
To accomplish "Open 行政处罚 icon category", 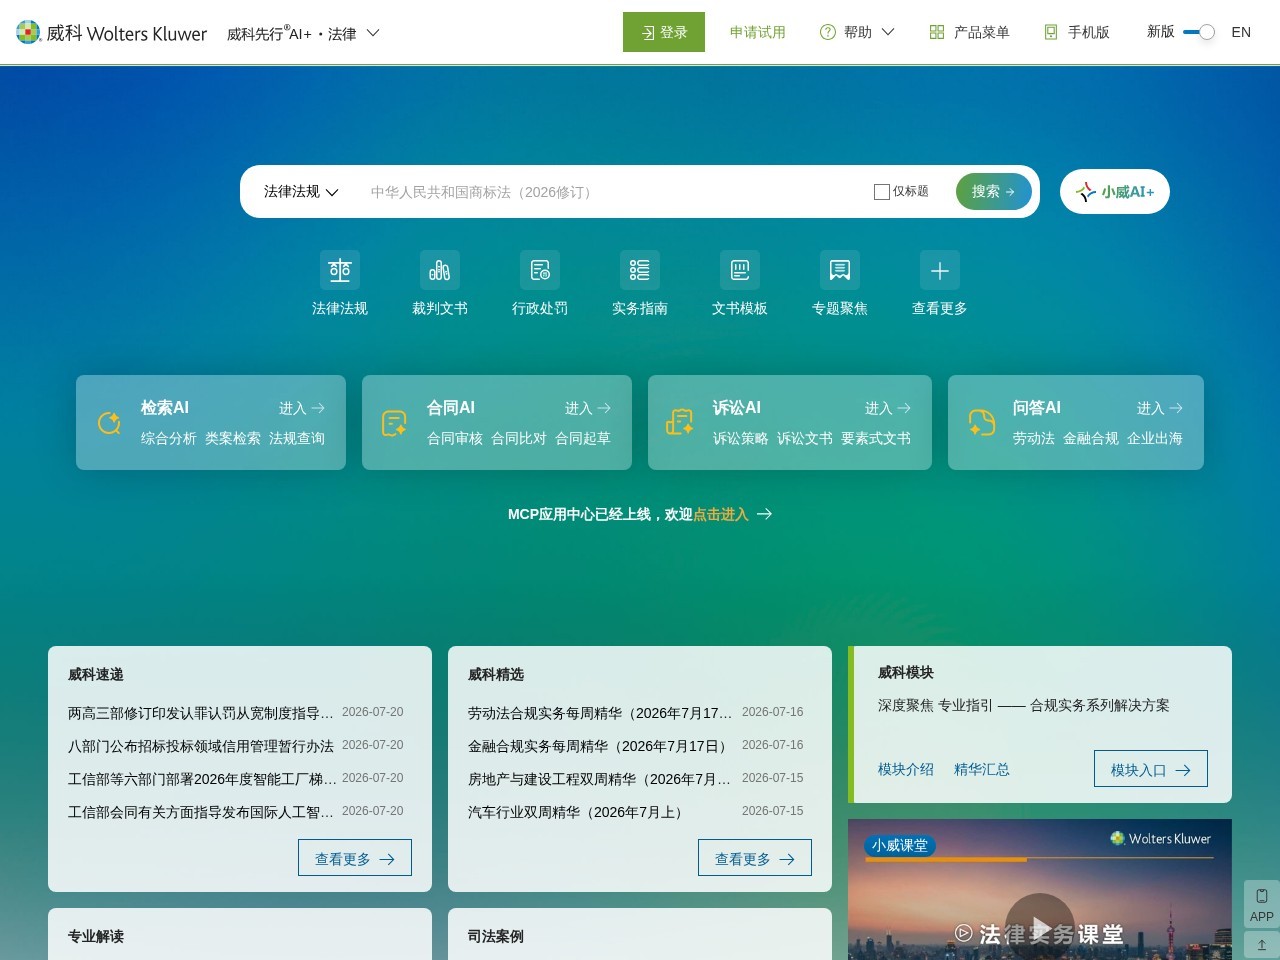I will click(540, 270).
